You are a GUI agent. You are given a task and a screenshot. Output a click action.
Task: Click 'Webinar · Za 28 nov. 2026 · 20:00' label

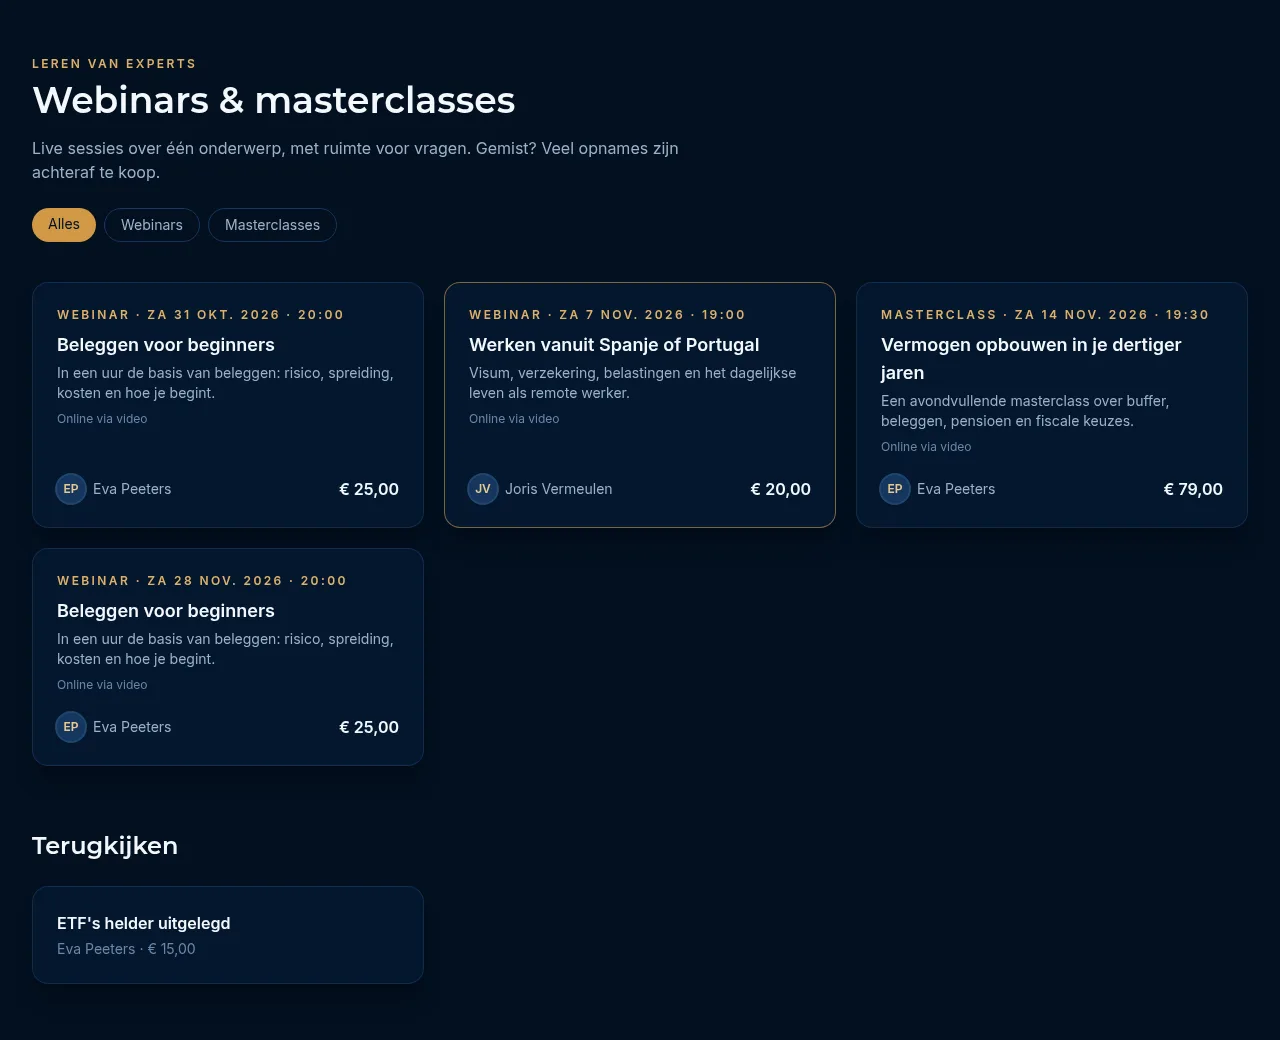(x=202, y=581)
